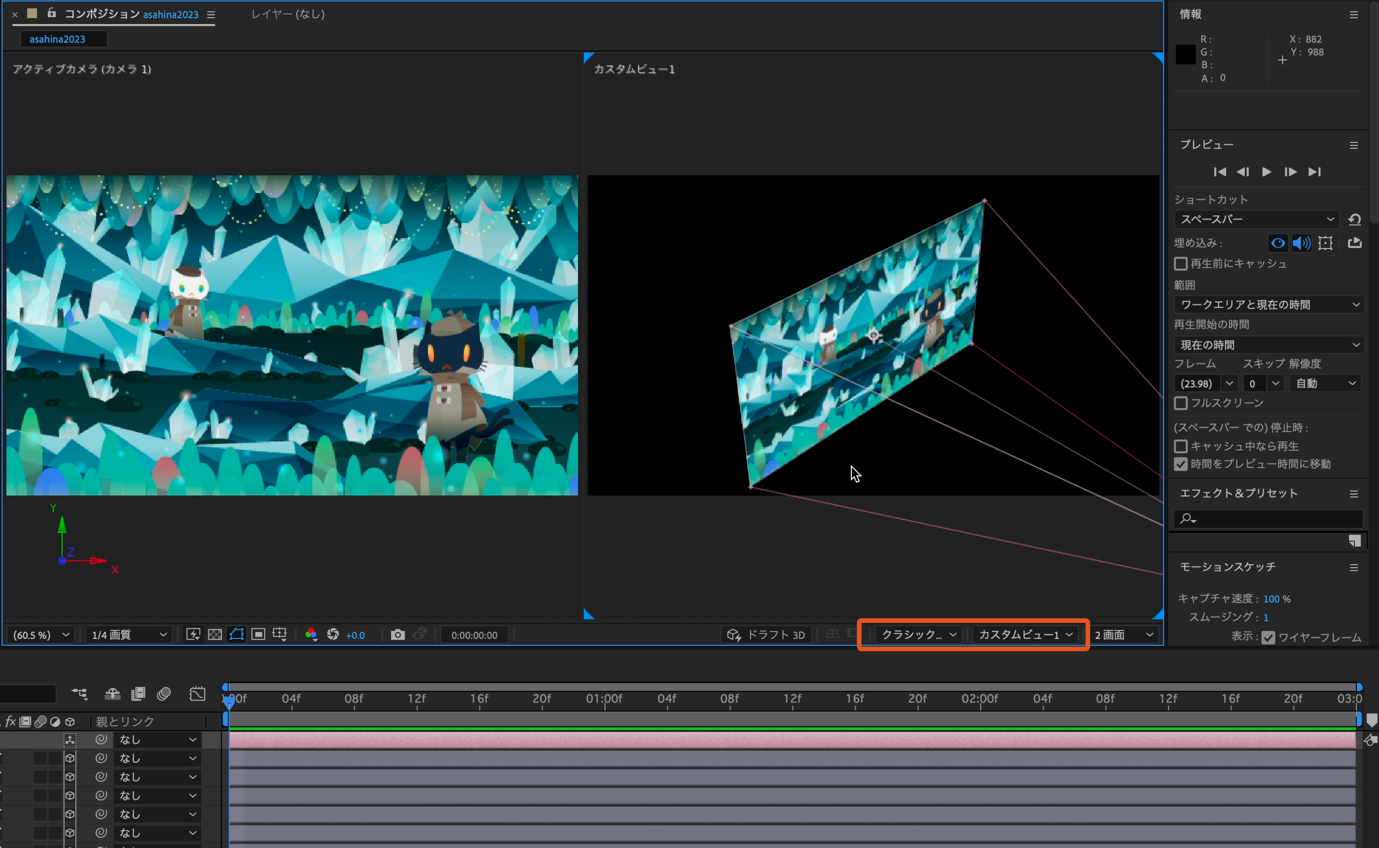Open スペースバー shortcut dropdown
1379x848 pixels.
click(1257, 220)
